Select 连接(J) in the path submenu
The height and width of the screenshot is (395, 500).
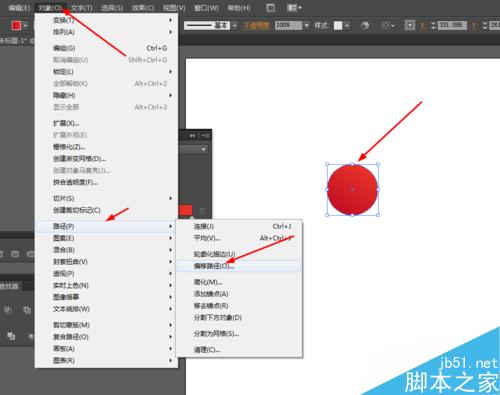pyautogui.click(x=239, y=226)
